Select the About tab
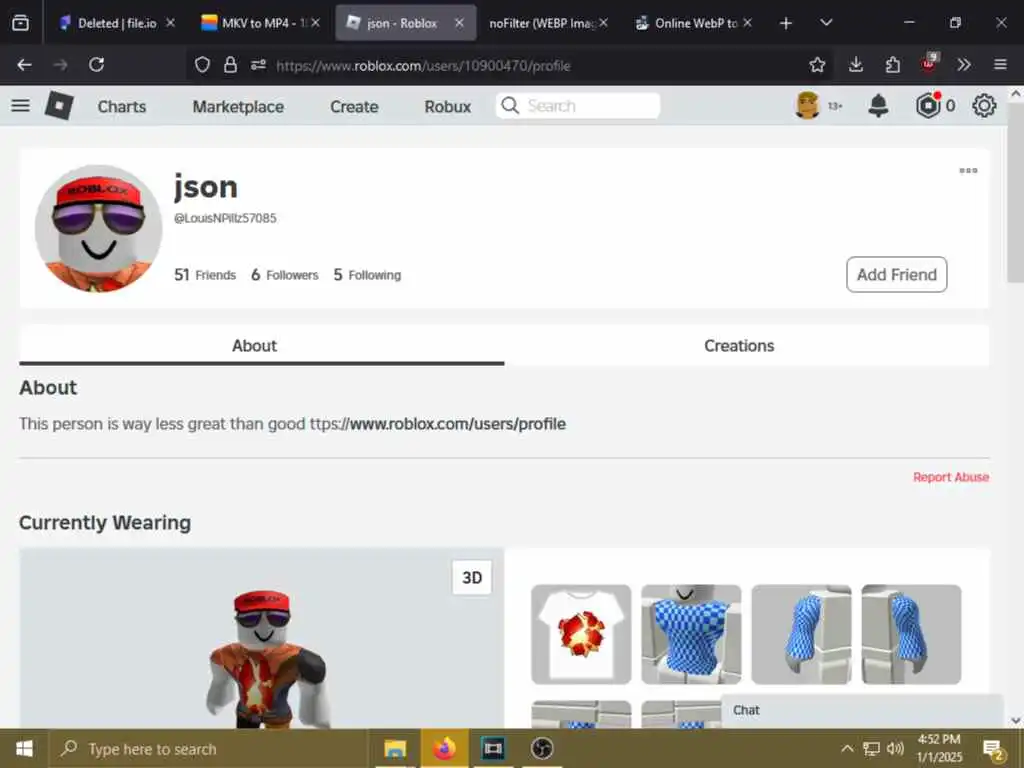The height and width of the screenshot is (768, 1024). pyautogui.click(x=261, y=345)
